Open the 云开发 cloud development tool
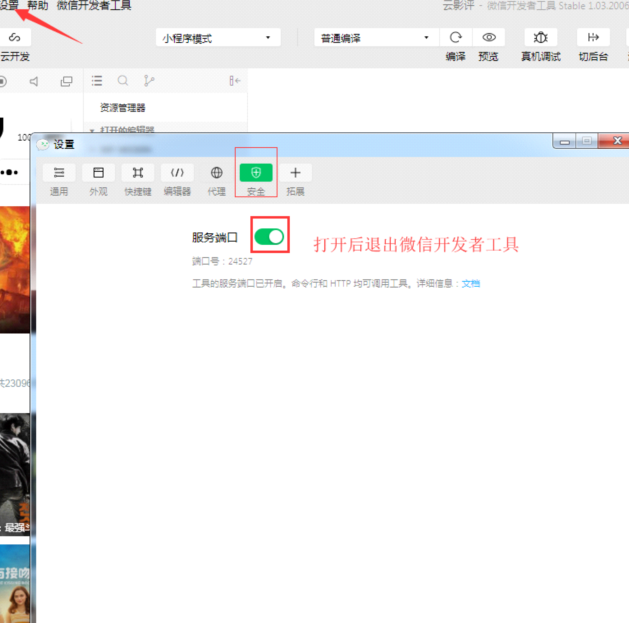629x623 pixels. (x=14, y=38)
